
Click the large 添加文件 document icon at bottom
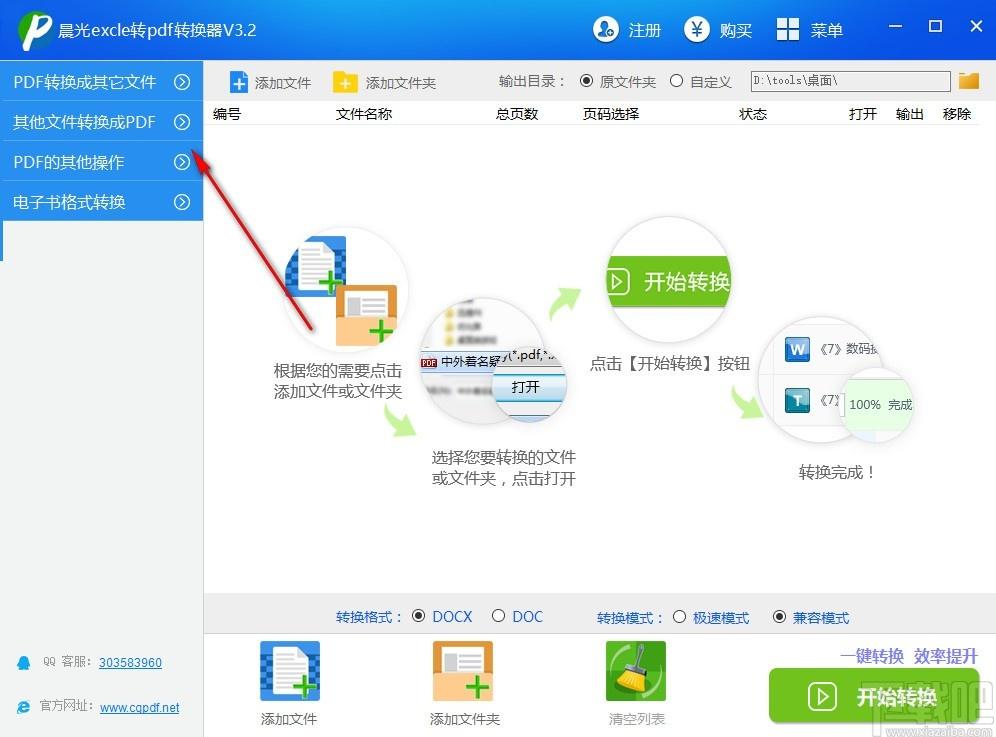[x=290, y=670]
